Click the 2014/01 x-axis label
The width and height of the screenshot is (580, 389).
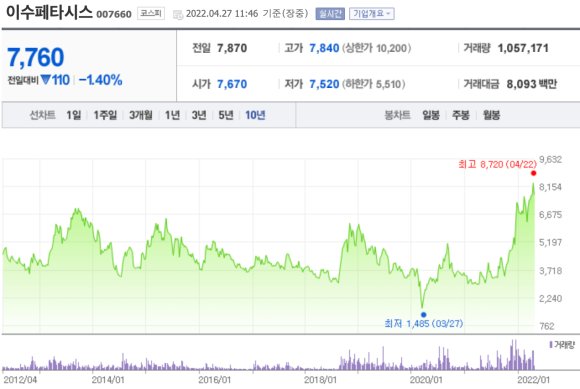108,380
